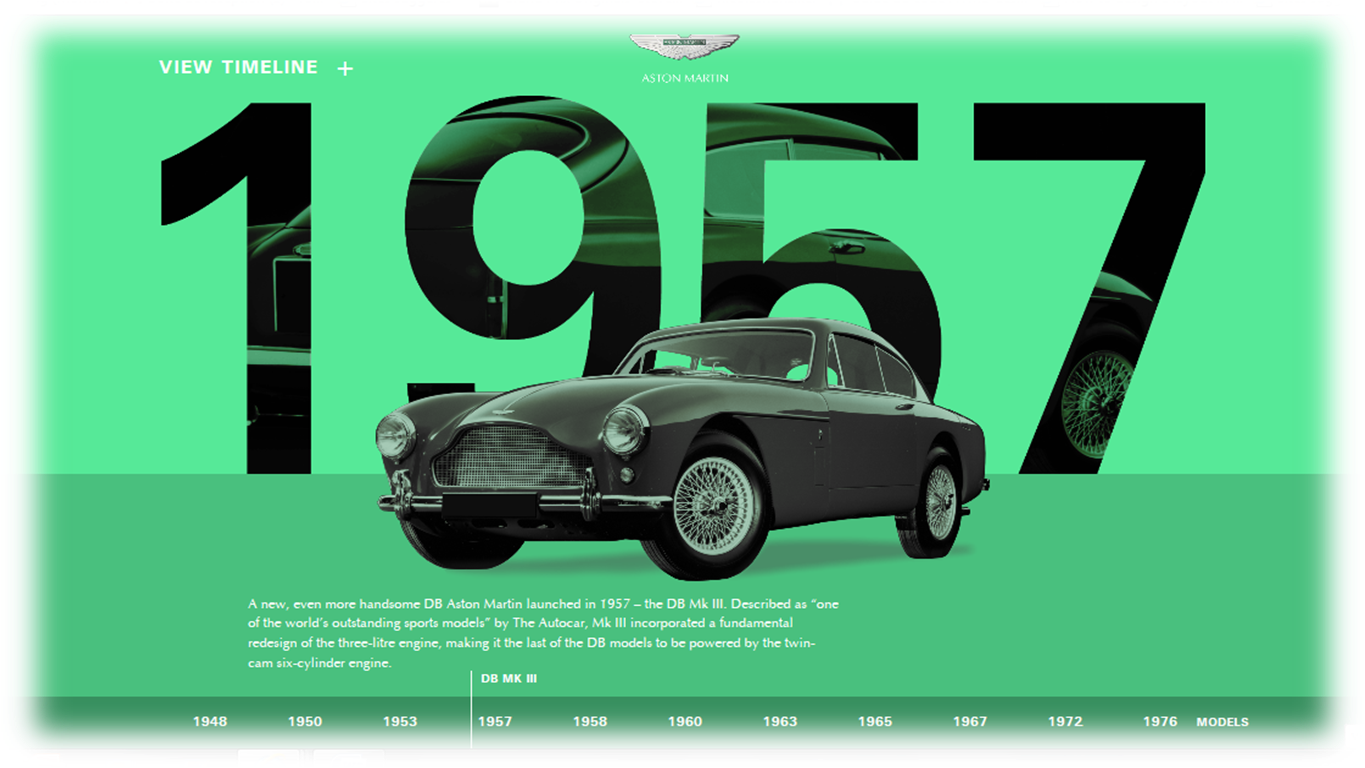Go to 1953 in the year bar
The image size is (1365, 768).
point(400,721)
